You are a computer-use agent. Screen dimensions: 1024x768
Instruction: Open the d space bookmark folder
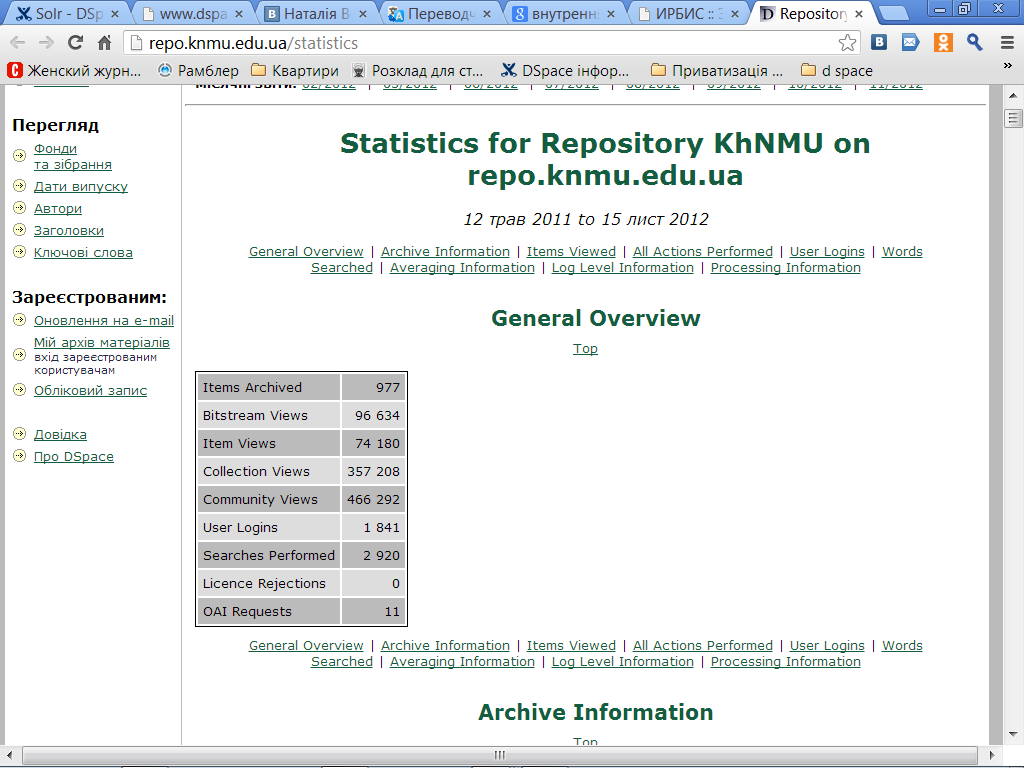pos(837,71)
